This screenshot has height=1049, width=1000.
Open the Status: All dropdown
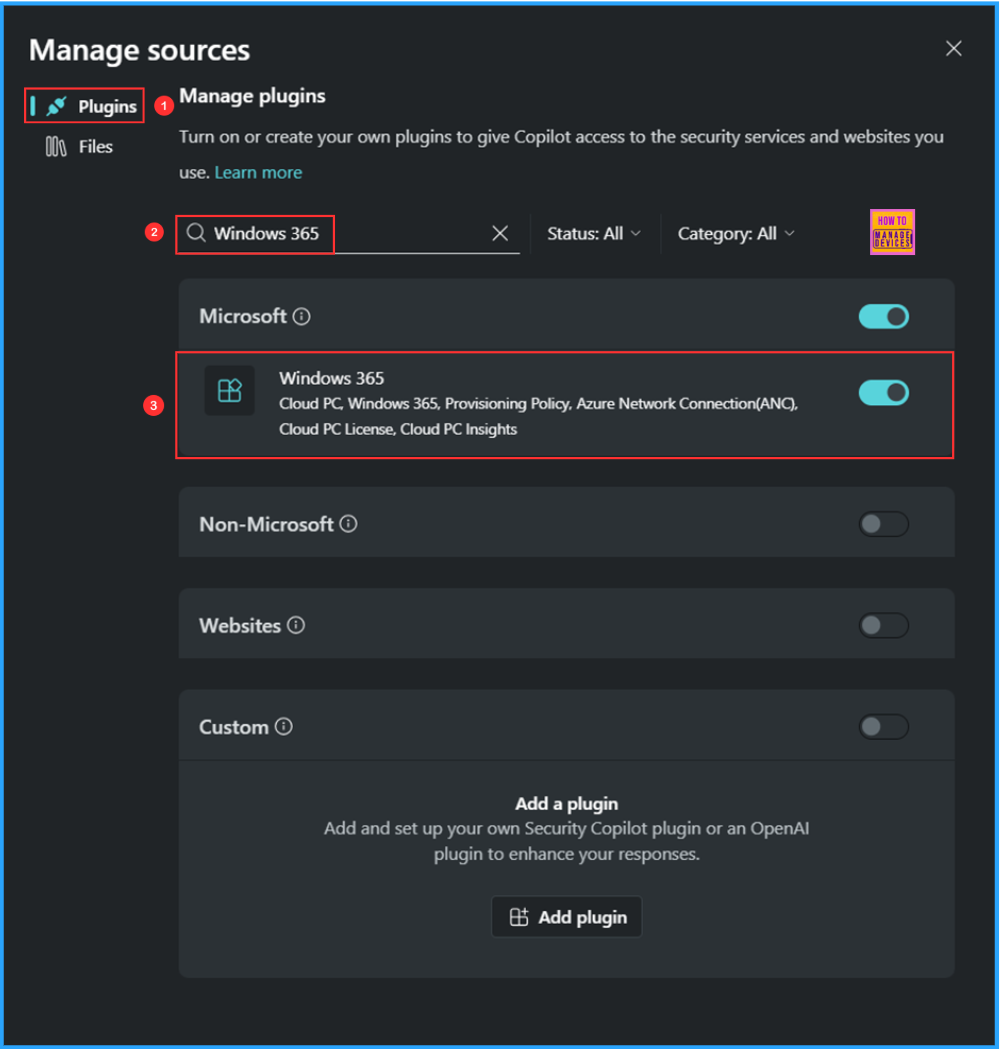point(595,233)
